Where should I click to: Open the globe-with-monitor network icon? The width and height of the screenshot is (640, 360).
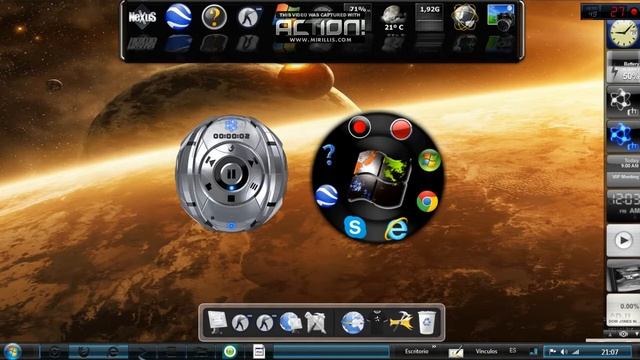tap(290, 322)
